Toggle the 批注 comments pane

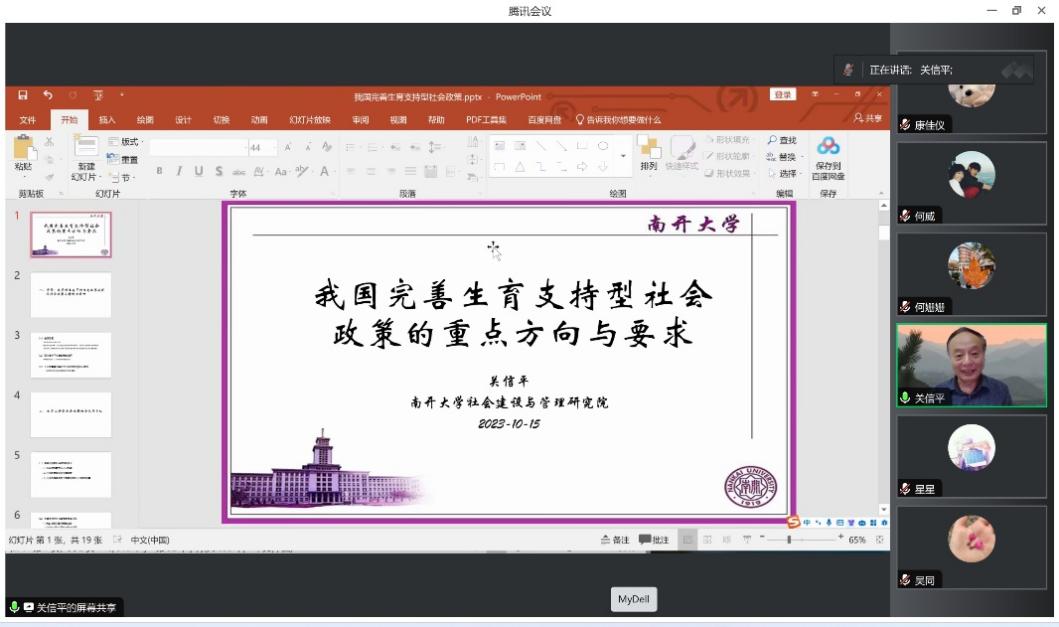pyautogui.click(x=653, y=540)
